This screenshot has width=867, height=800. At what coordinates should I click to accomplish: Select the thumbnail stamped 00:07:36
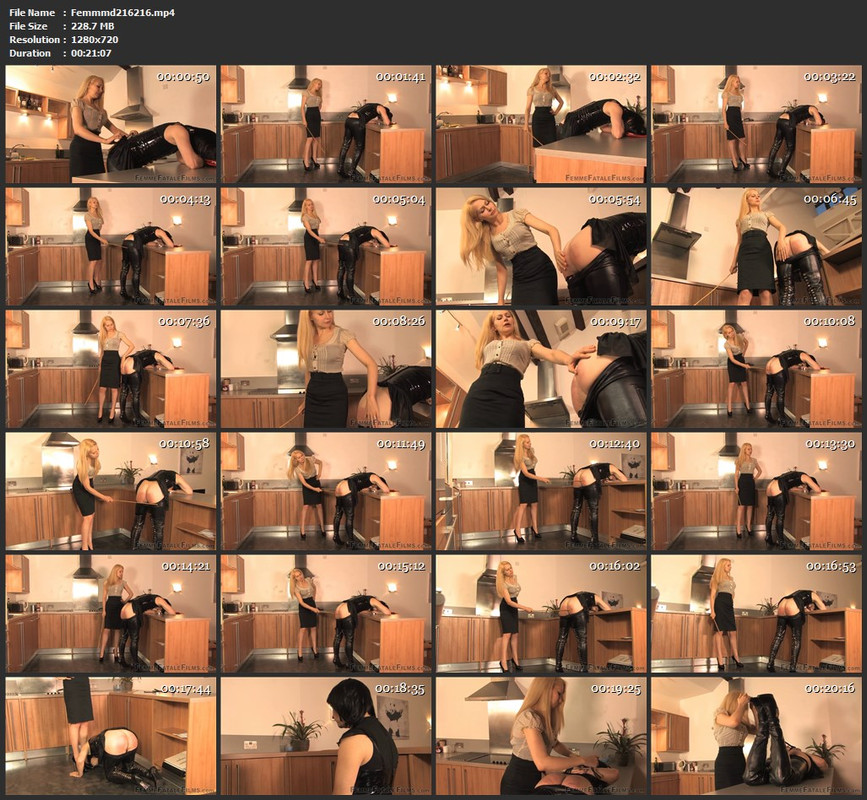pos(111,369)
